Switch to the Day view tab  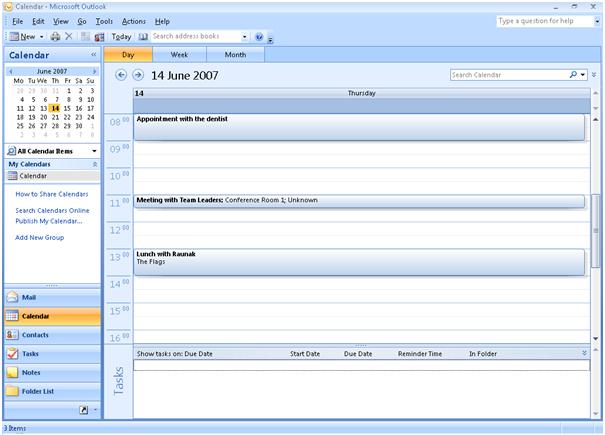tap(128, 55)
